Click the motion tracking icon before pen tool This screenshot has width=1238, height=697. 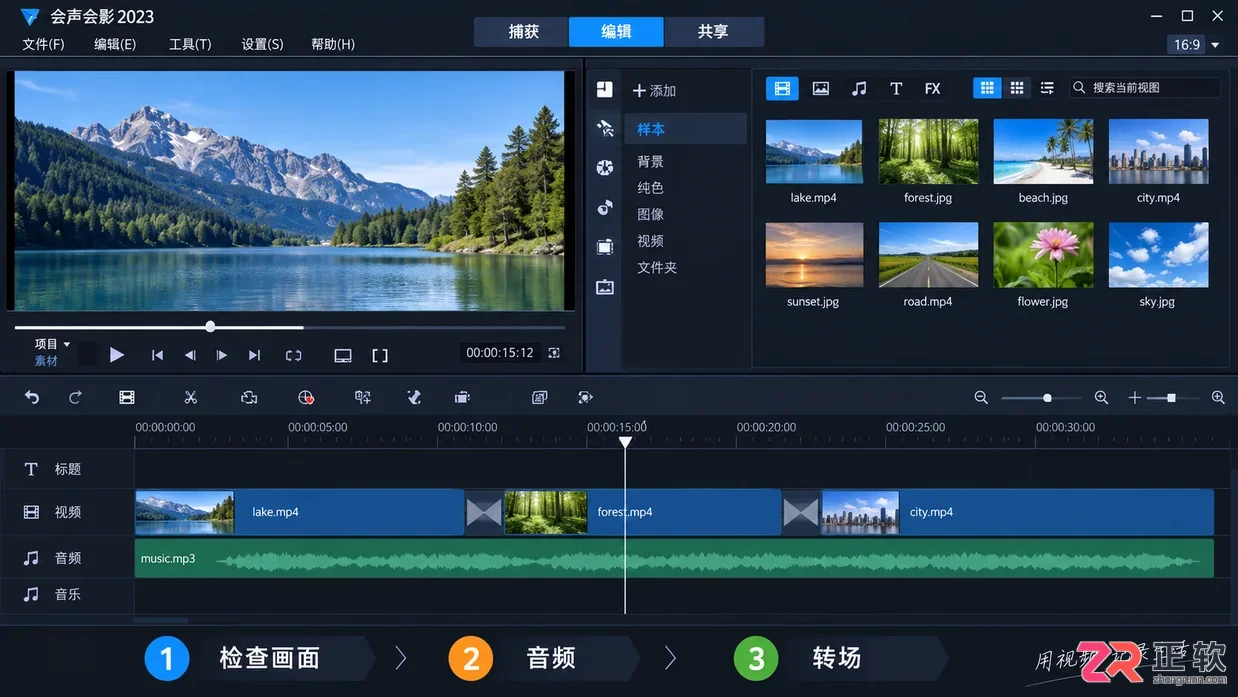point(363,397)
